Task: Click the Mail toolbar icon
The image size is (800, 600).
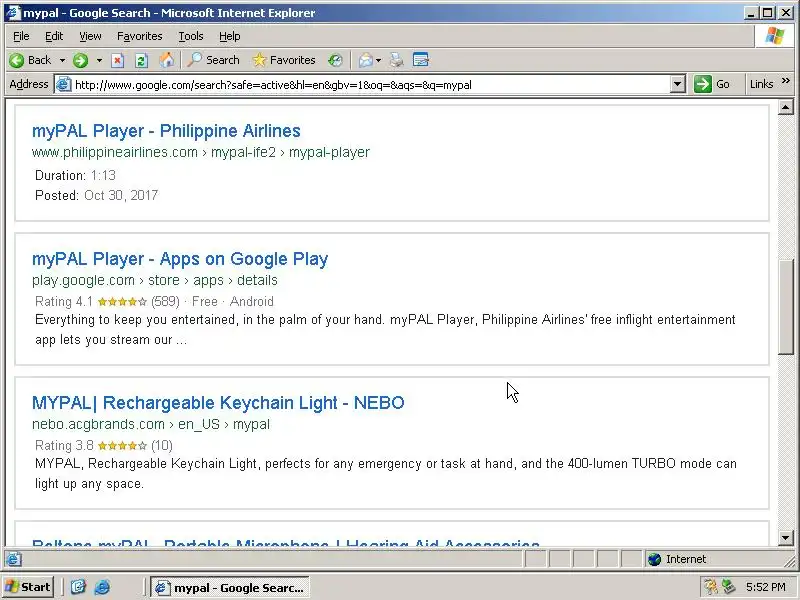Action: [365, 60]
